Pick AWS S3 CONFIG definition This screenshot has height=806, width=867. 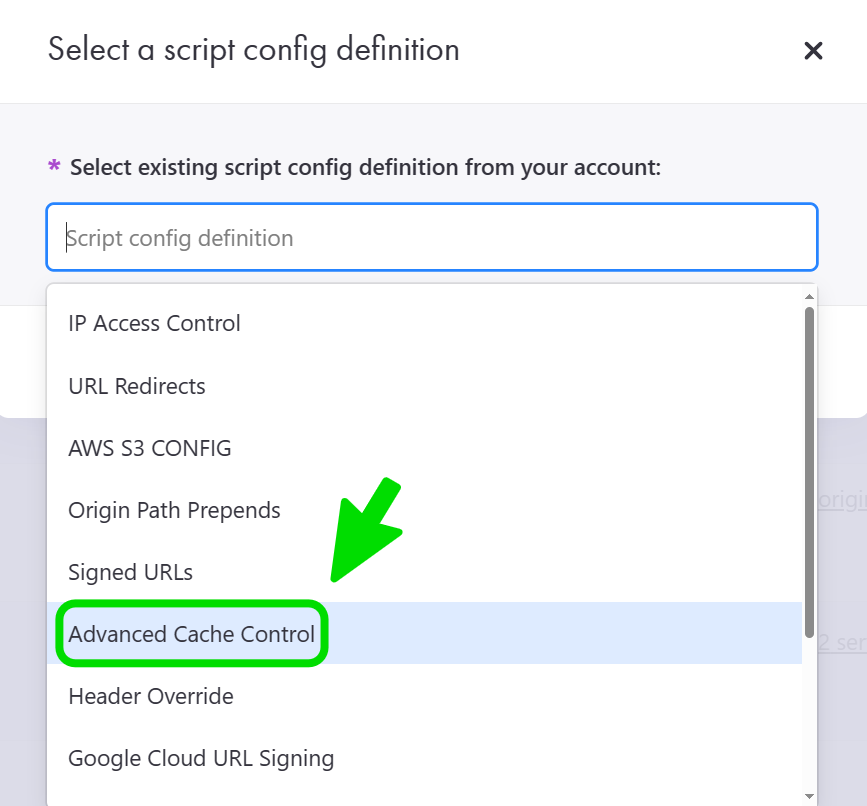coord(150,448)
